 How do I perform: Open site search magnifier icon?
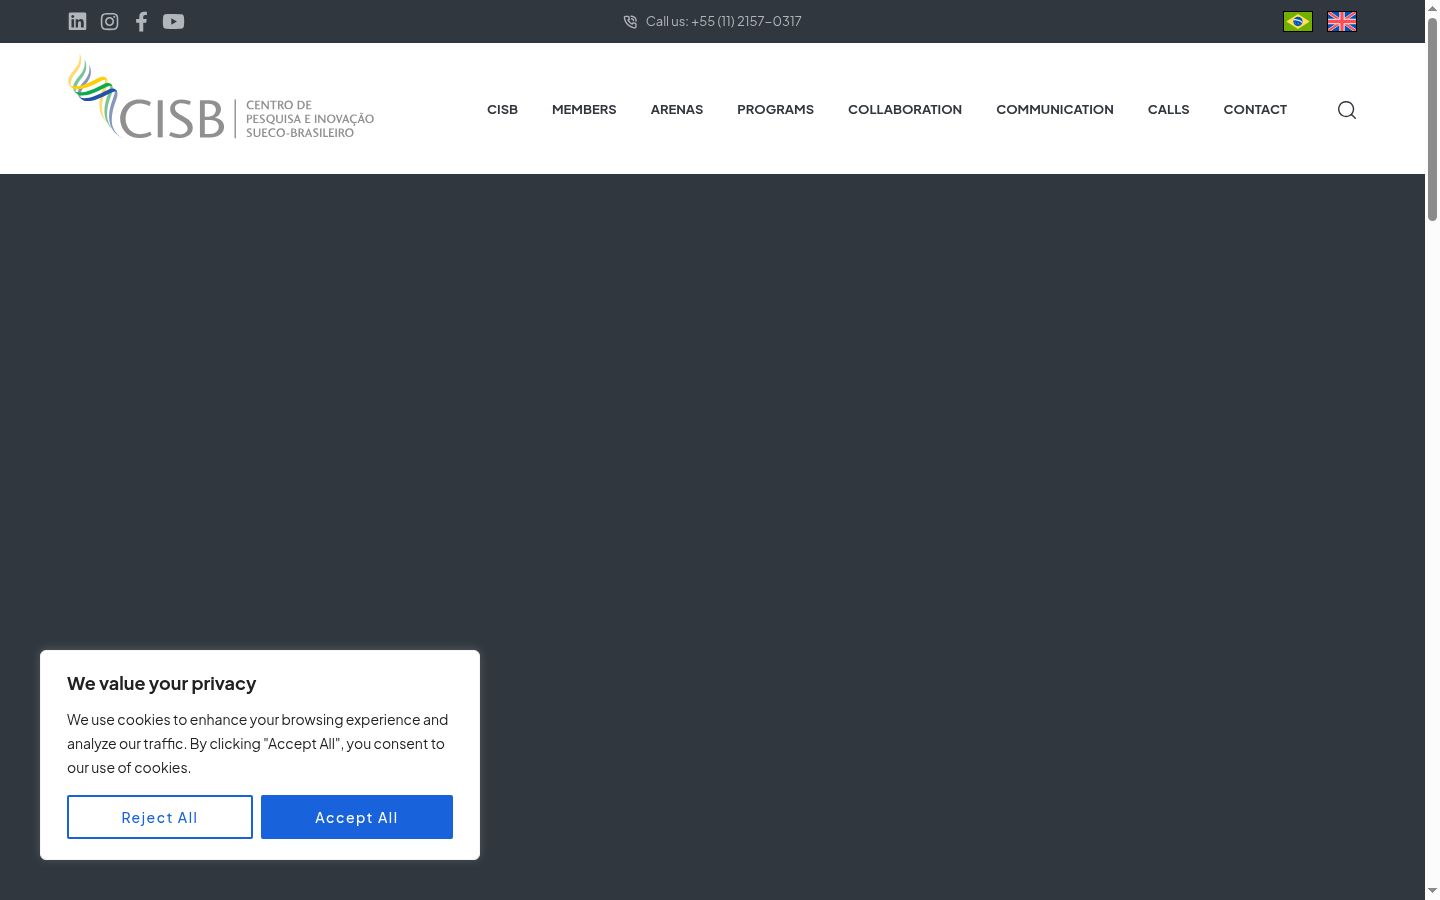1347,110
